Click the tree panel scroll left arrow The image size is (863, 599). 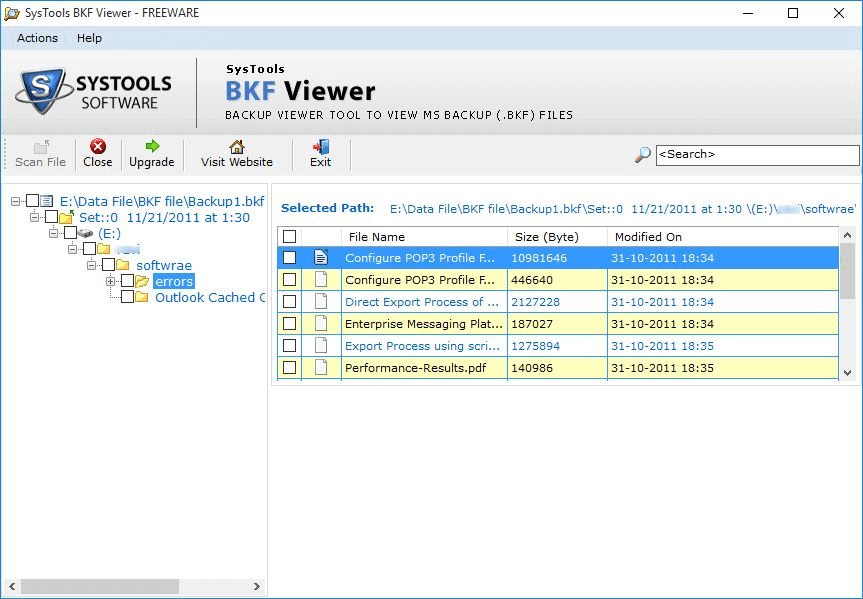pyautogui.click(x=12, y=586)
